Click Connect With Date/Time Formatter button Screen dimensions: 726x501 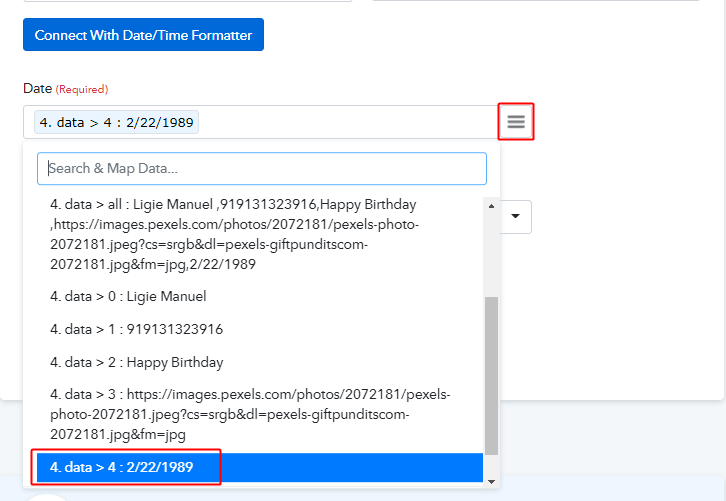[x=143, y=35]
